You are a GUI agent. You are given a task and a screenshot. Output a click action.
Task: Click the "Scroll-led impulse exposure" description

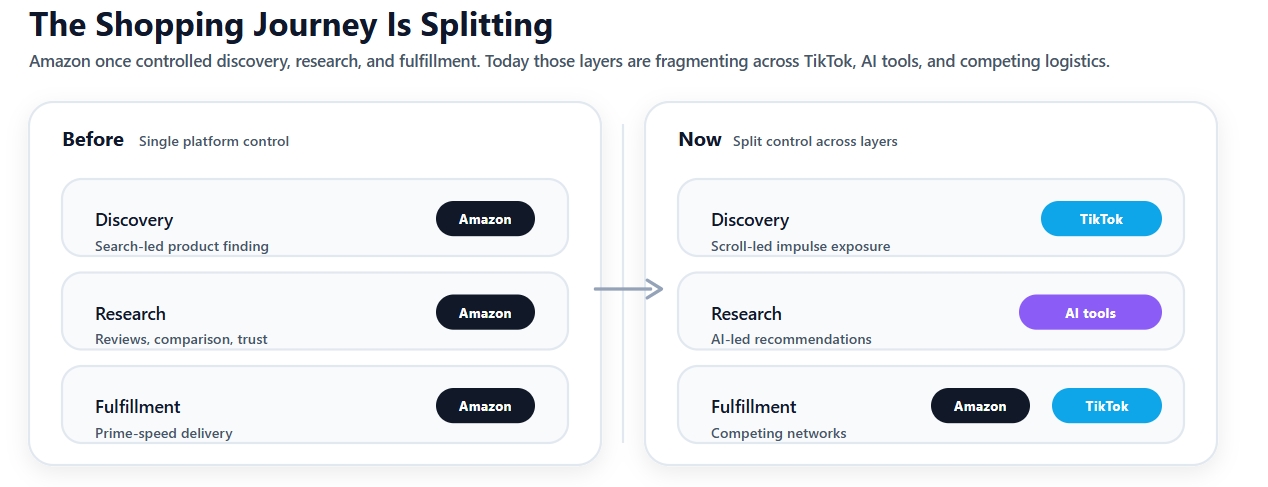point(800,246)
